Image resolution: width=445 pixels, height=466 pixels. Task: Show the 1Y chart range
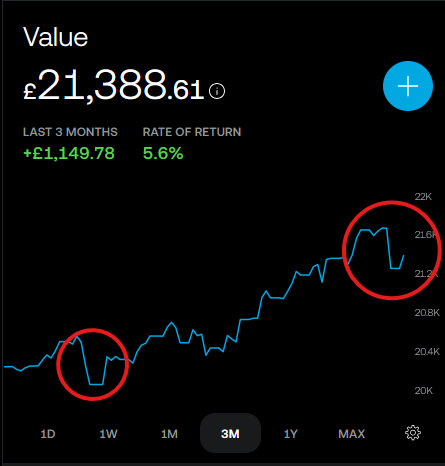(x=291, y=434)
